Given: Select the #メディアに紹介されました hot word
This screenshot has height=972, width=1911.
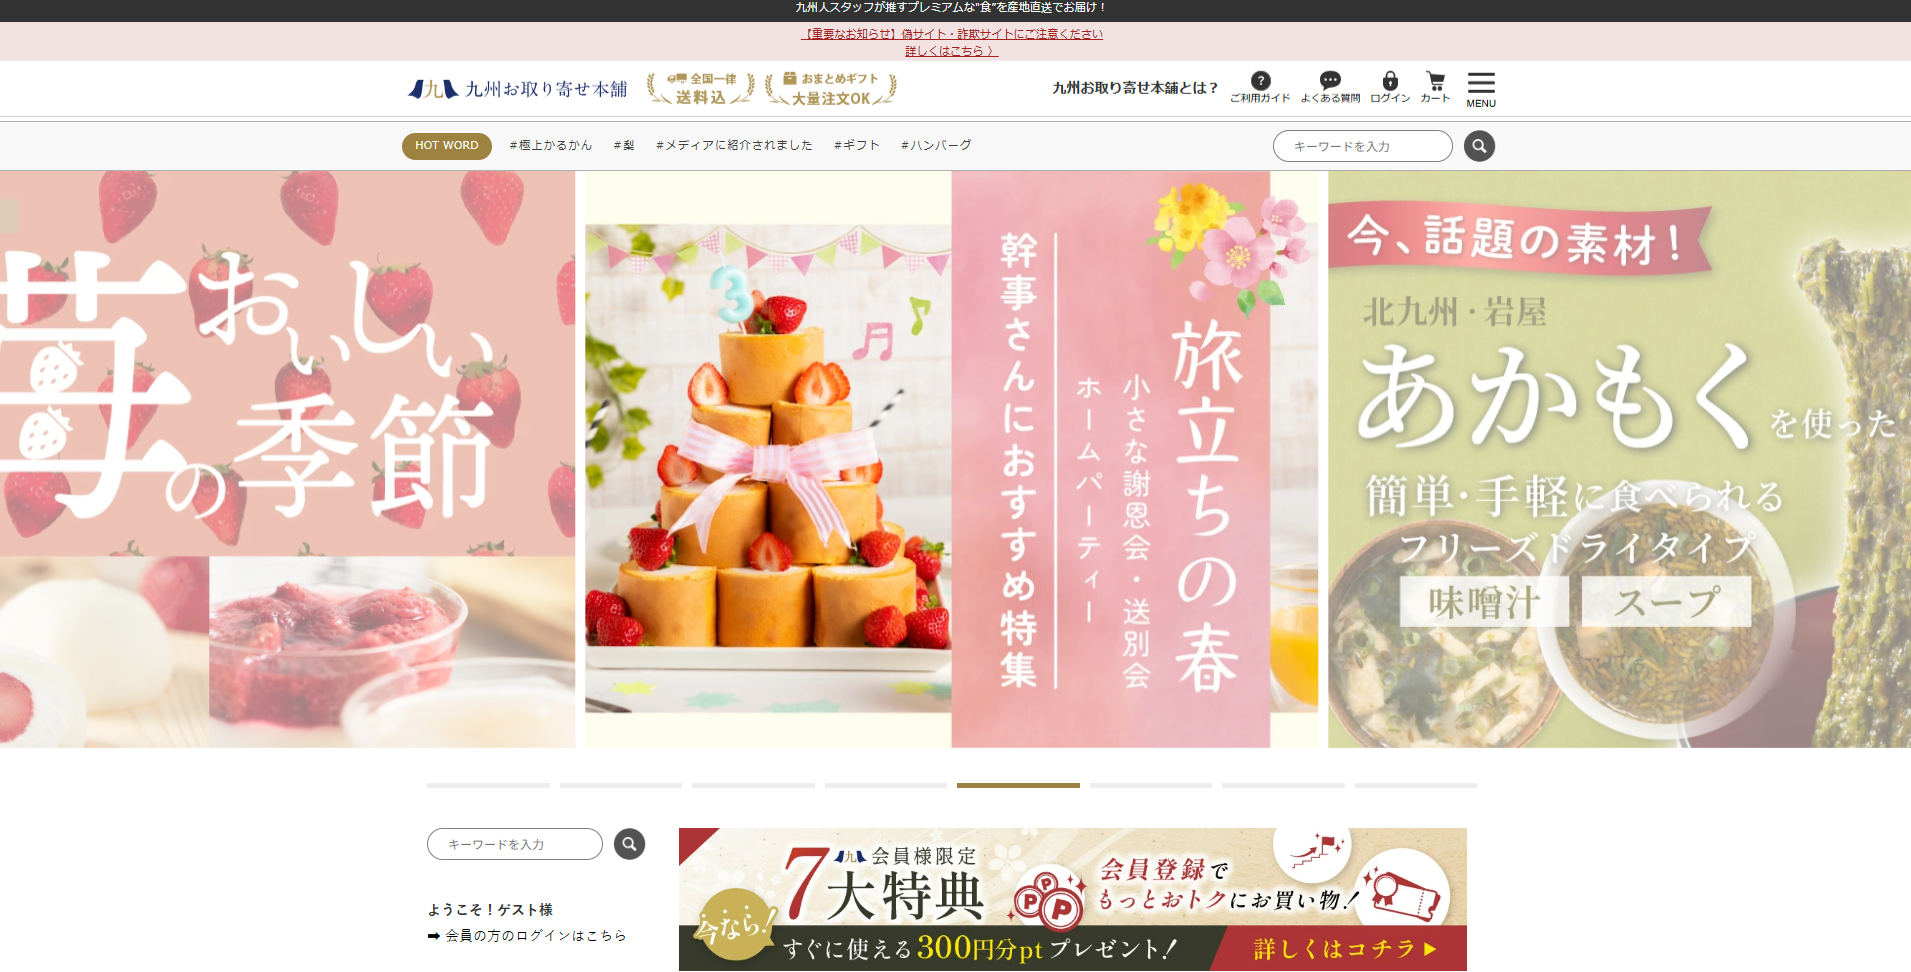Looking at the screenshot, I should (734, 146).
